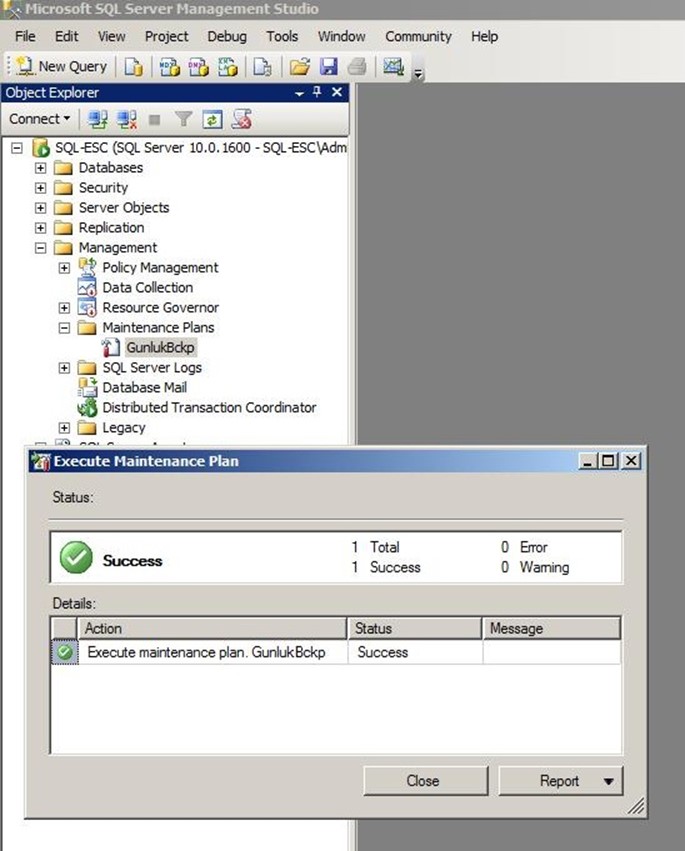Expand the Legacy folder
Viewport: 685px width, 851px height.
point(64,428)
